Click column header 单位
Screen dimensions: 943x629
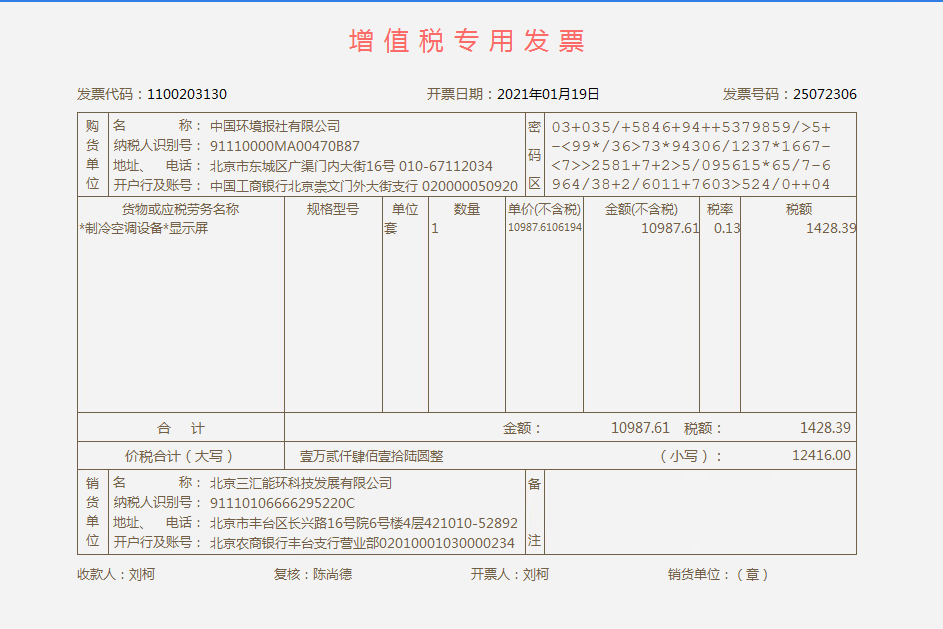click(x=405, y=209)
